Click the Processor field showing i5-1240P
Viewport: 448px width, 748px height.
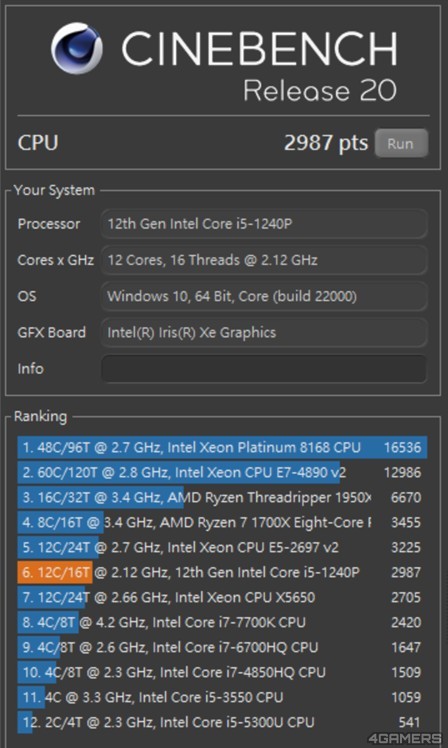tap(264, 223)
